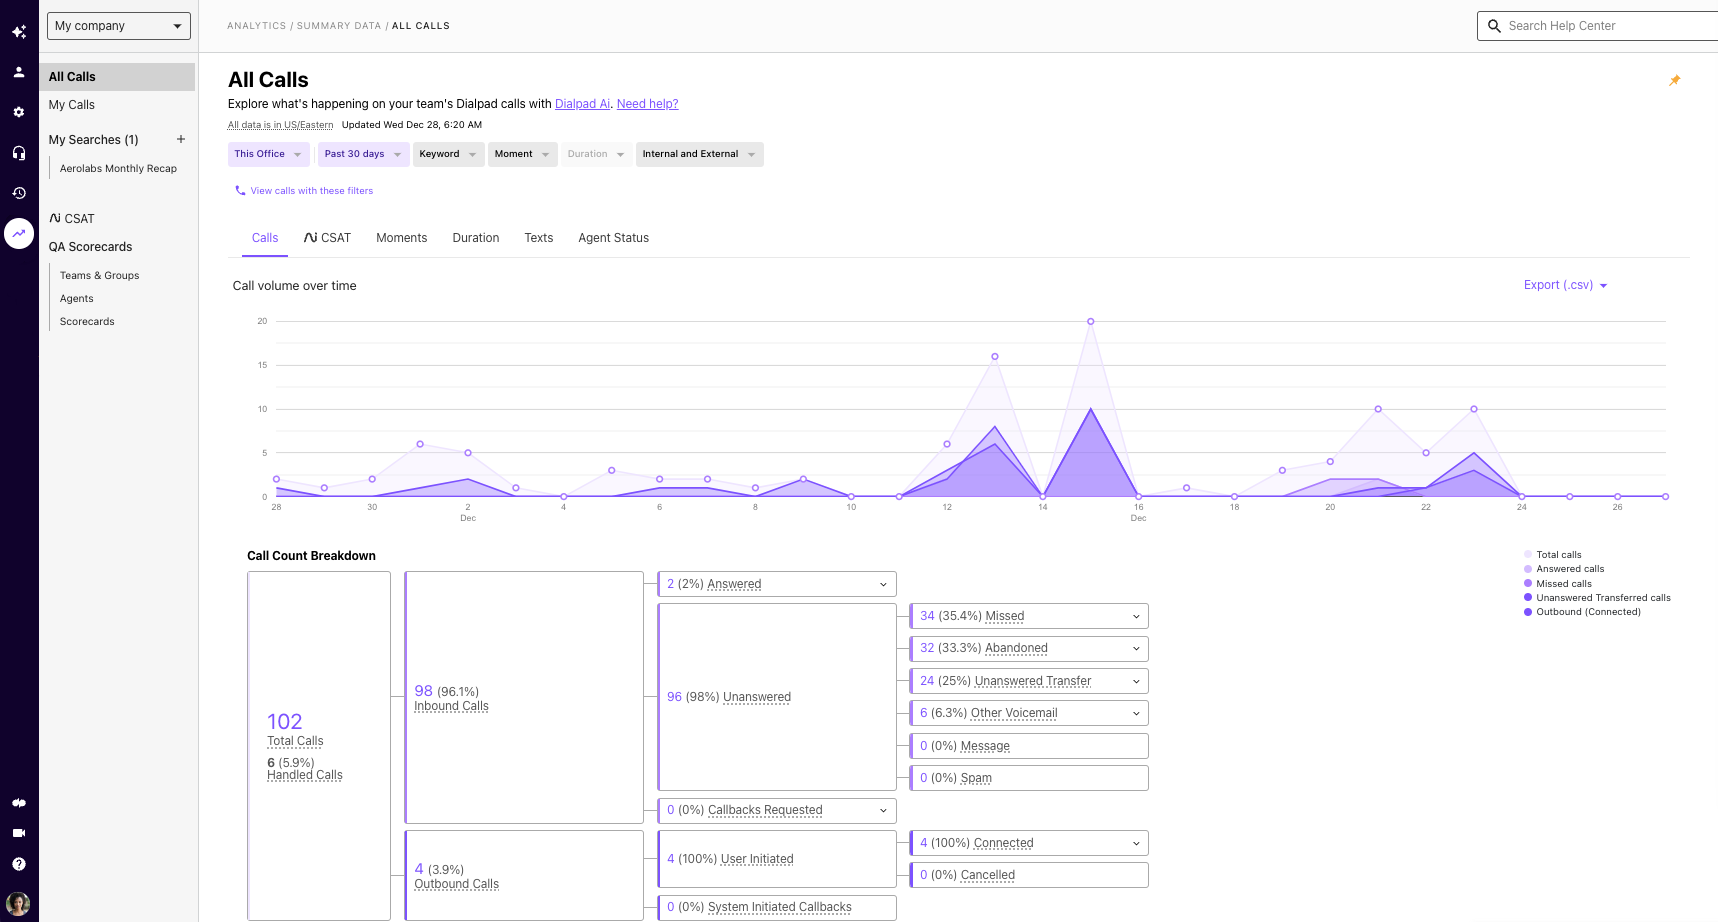Add a new saved search with plus icon

(x=181, y=139)
